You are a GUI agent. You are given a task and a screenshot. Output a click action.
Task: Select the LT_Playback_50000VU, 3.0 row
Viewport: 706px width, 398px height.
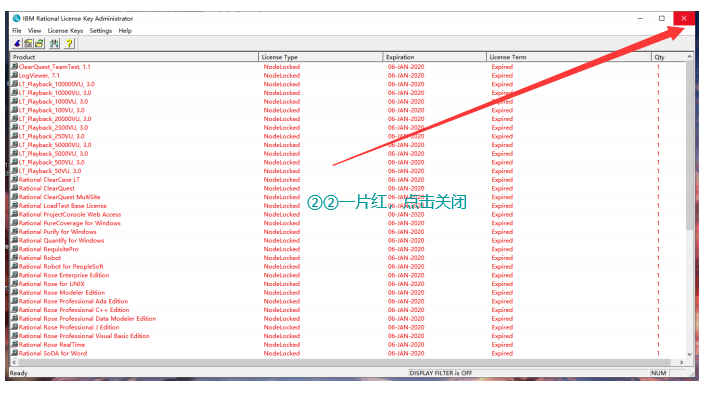click(x=348, y=145)
